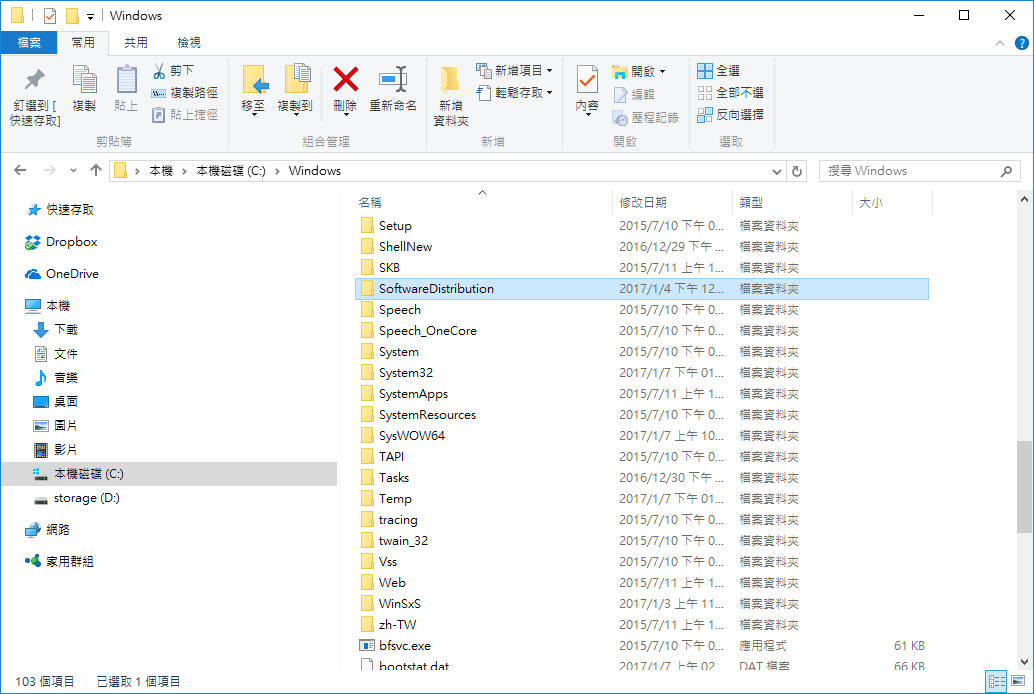Switch to View (檢視) ribbon tab
Viewport: 1034px width, 694px height.
[189, 43]
